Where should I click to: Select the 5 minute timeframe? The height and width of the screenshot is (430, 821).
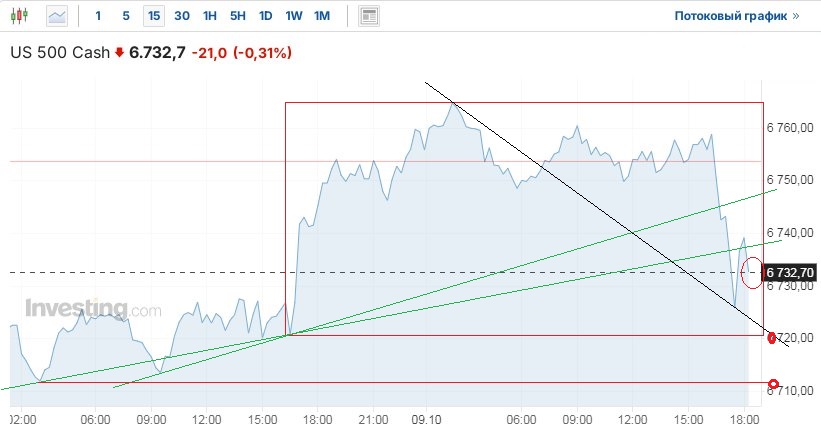click(x=125, y=16)
